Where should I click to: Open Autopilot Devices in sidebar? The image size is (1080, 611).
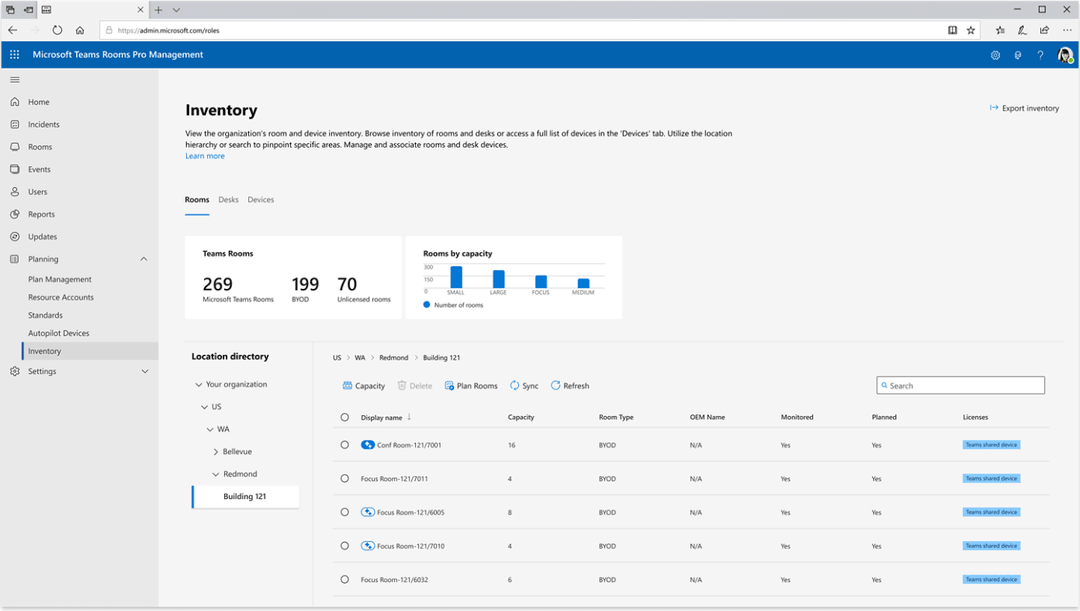click(59, 333)
